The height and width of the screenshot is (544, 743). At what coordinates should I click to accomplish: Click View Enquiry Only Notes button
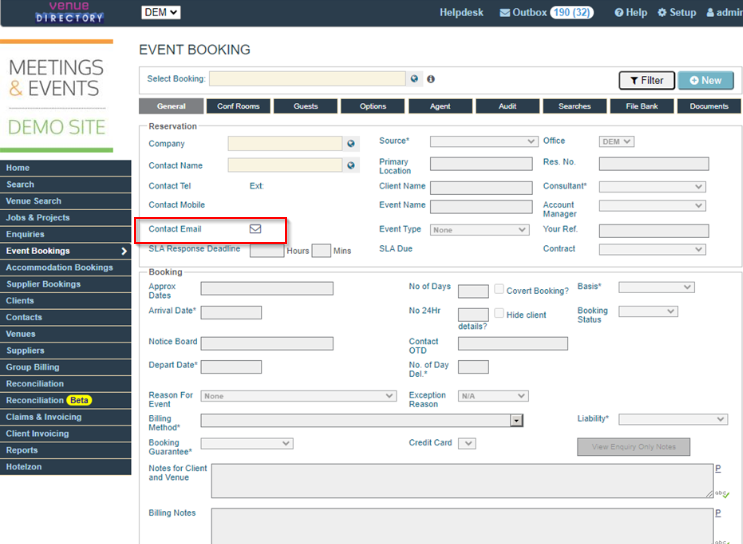click(x=634, y=447)
